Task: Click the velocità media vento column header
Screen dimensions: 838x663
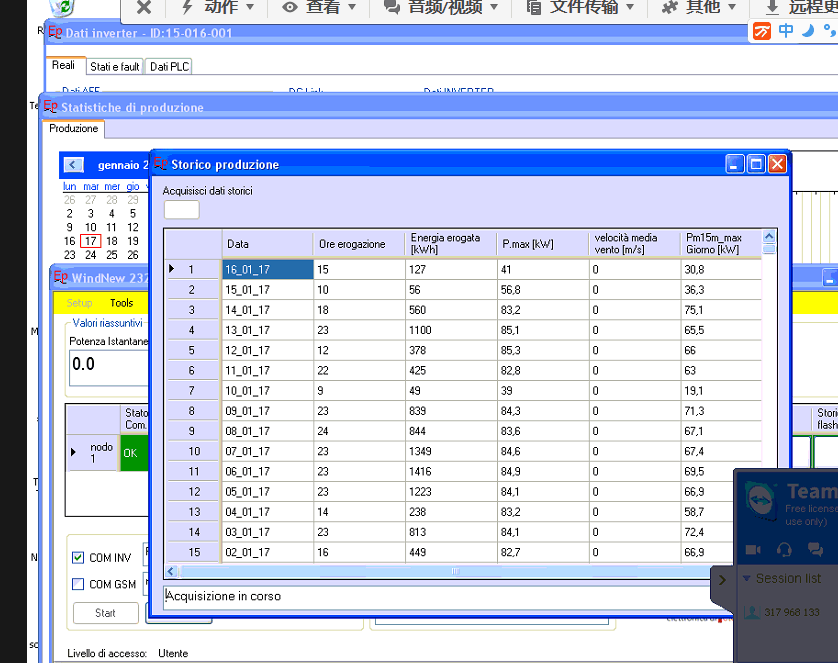Action: (x=635, y=244)
